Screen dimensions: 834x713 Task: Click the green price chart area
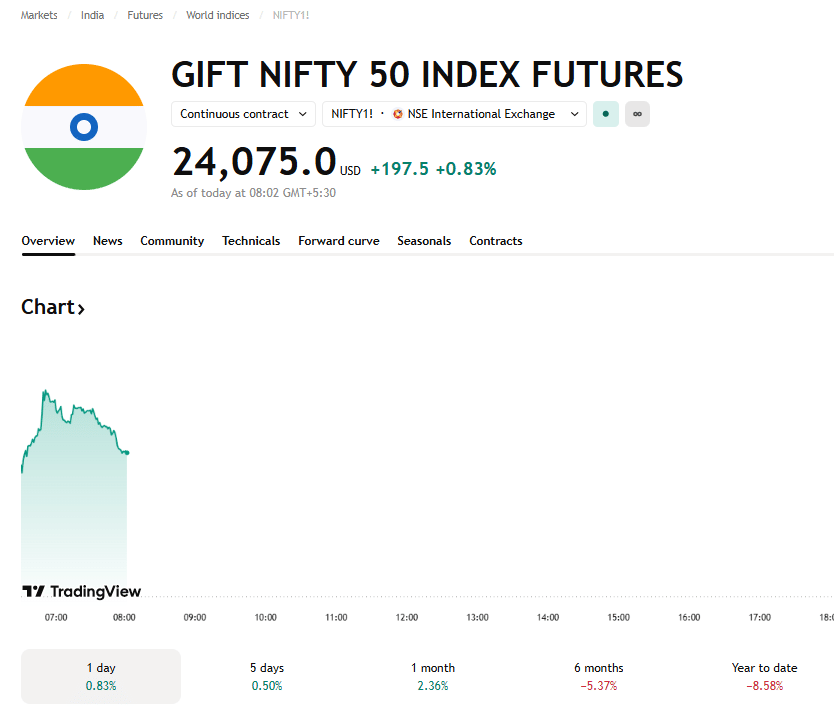[x=75, y=500]
